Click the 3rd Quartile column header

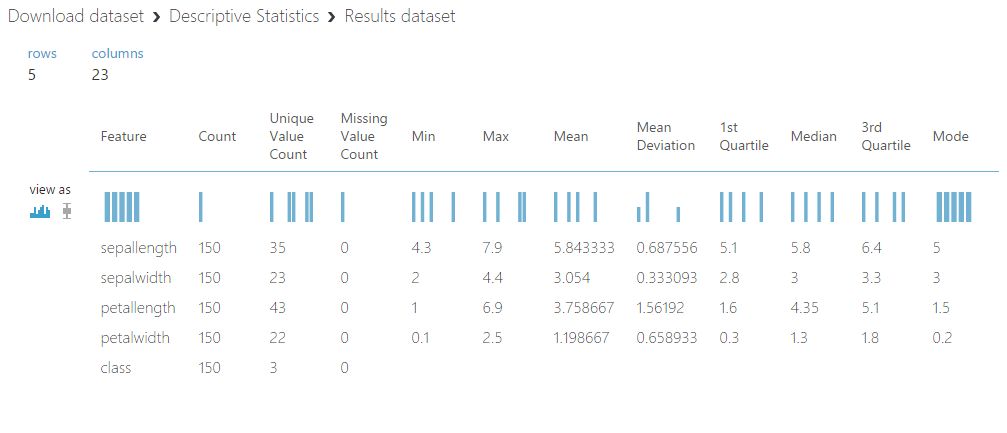[x=885, y=137]
